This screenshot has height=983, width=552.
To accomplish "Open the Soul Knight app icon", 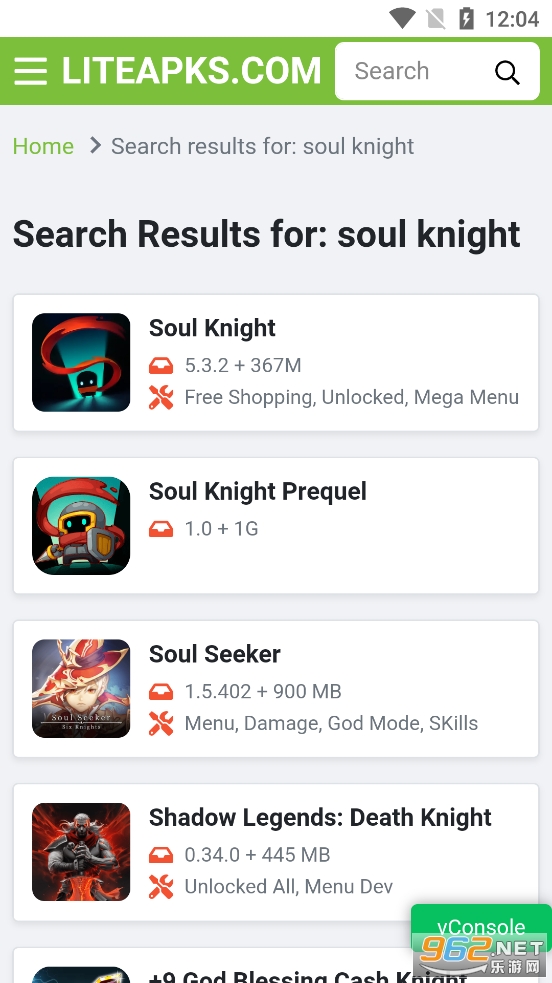I will coord(81,362).
